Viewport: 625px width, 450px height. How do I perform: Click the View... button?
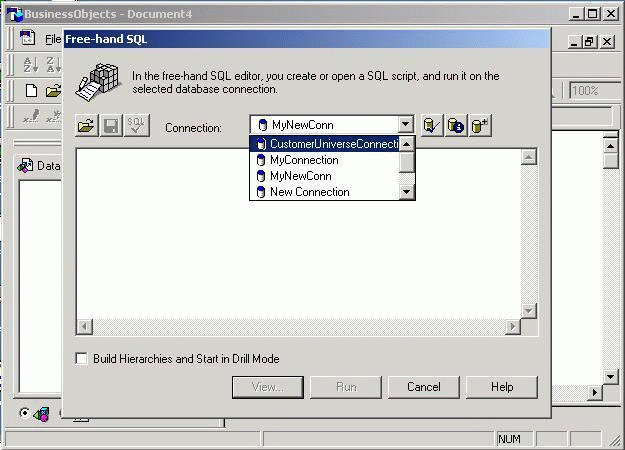coord(267,387)
